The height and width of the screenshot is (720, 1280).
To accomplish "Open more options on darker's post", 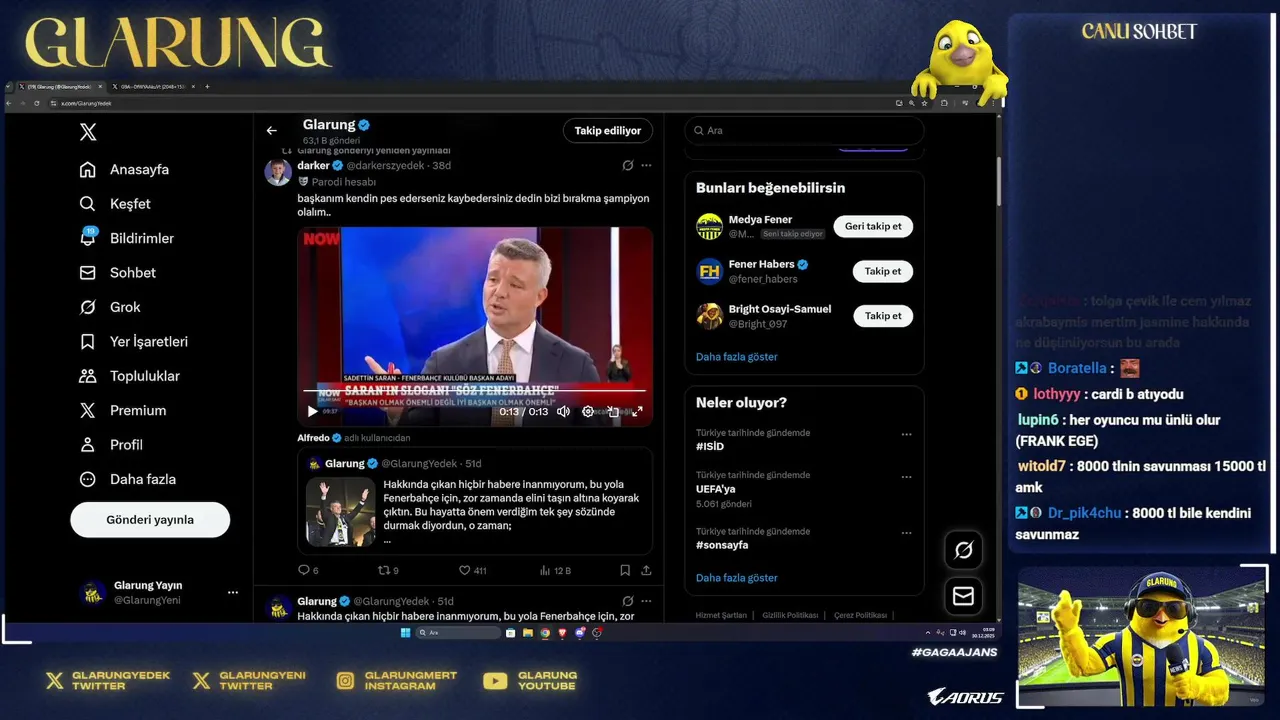I will [646, 165].
